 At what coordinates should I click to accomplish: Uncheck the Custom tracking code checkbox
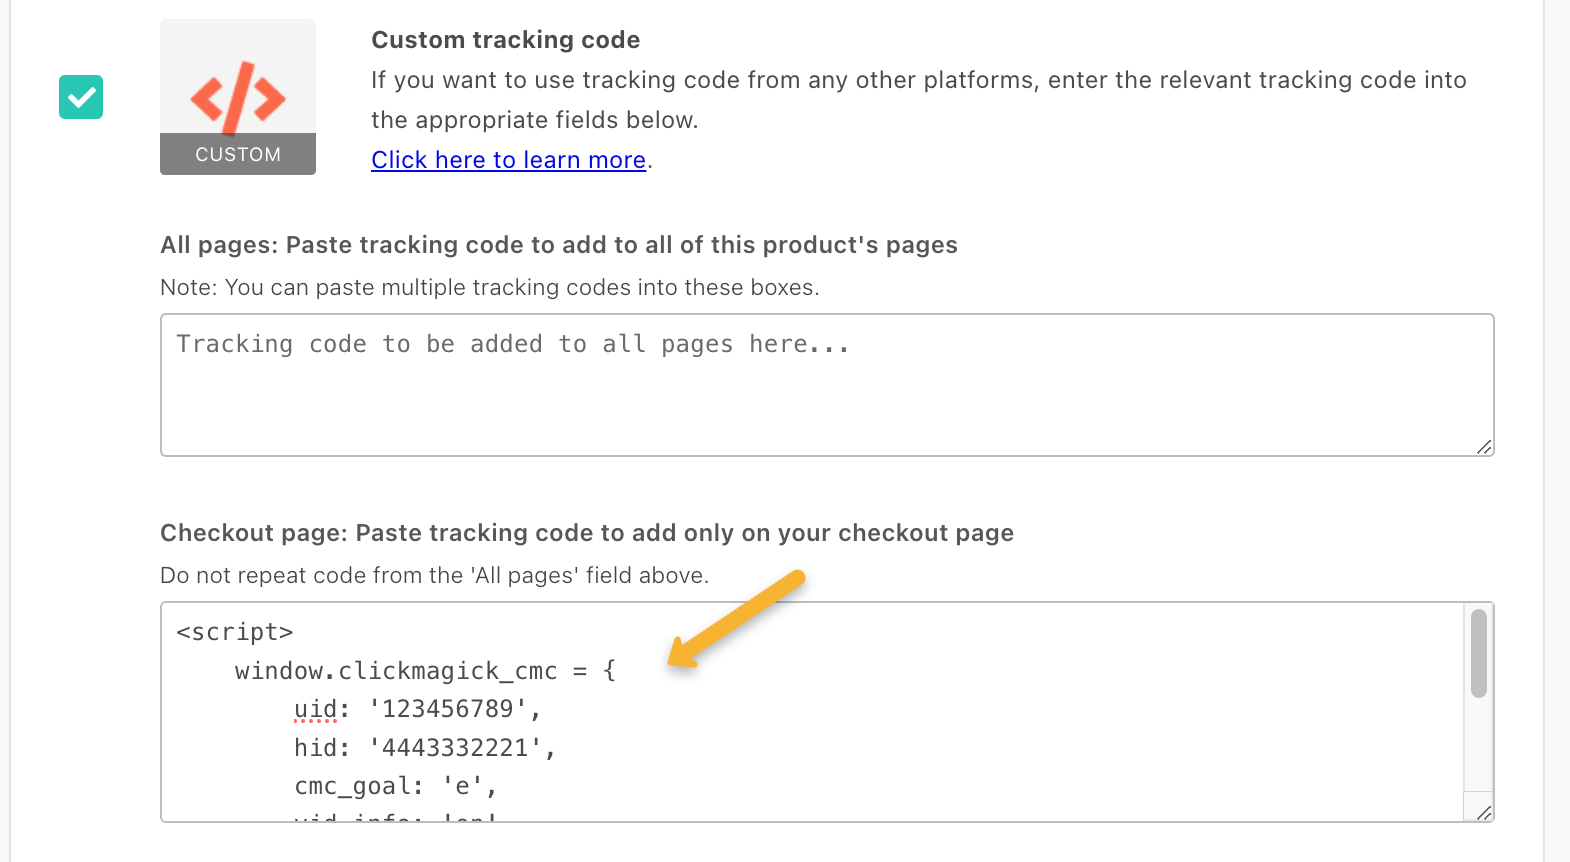(x=81, y=97)
